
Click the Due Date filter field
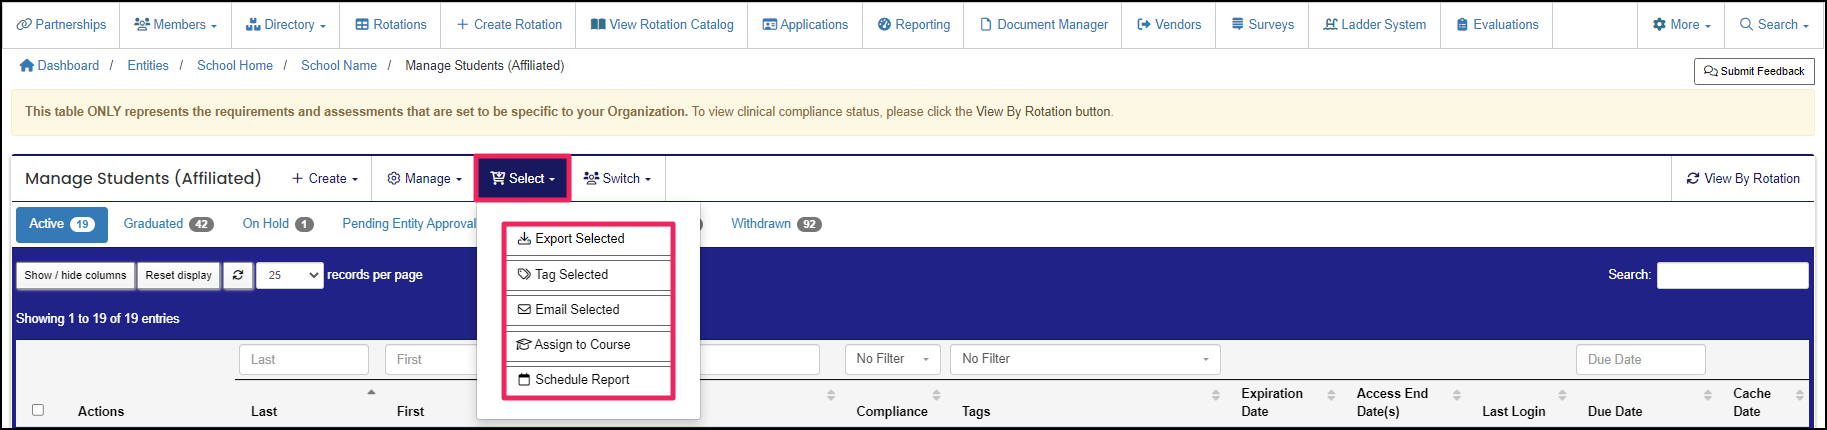(x=1641, y=359)
